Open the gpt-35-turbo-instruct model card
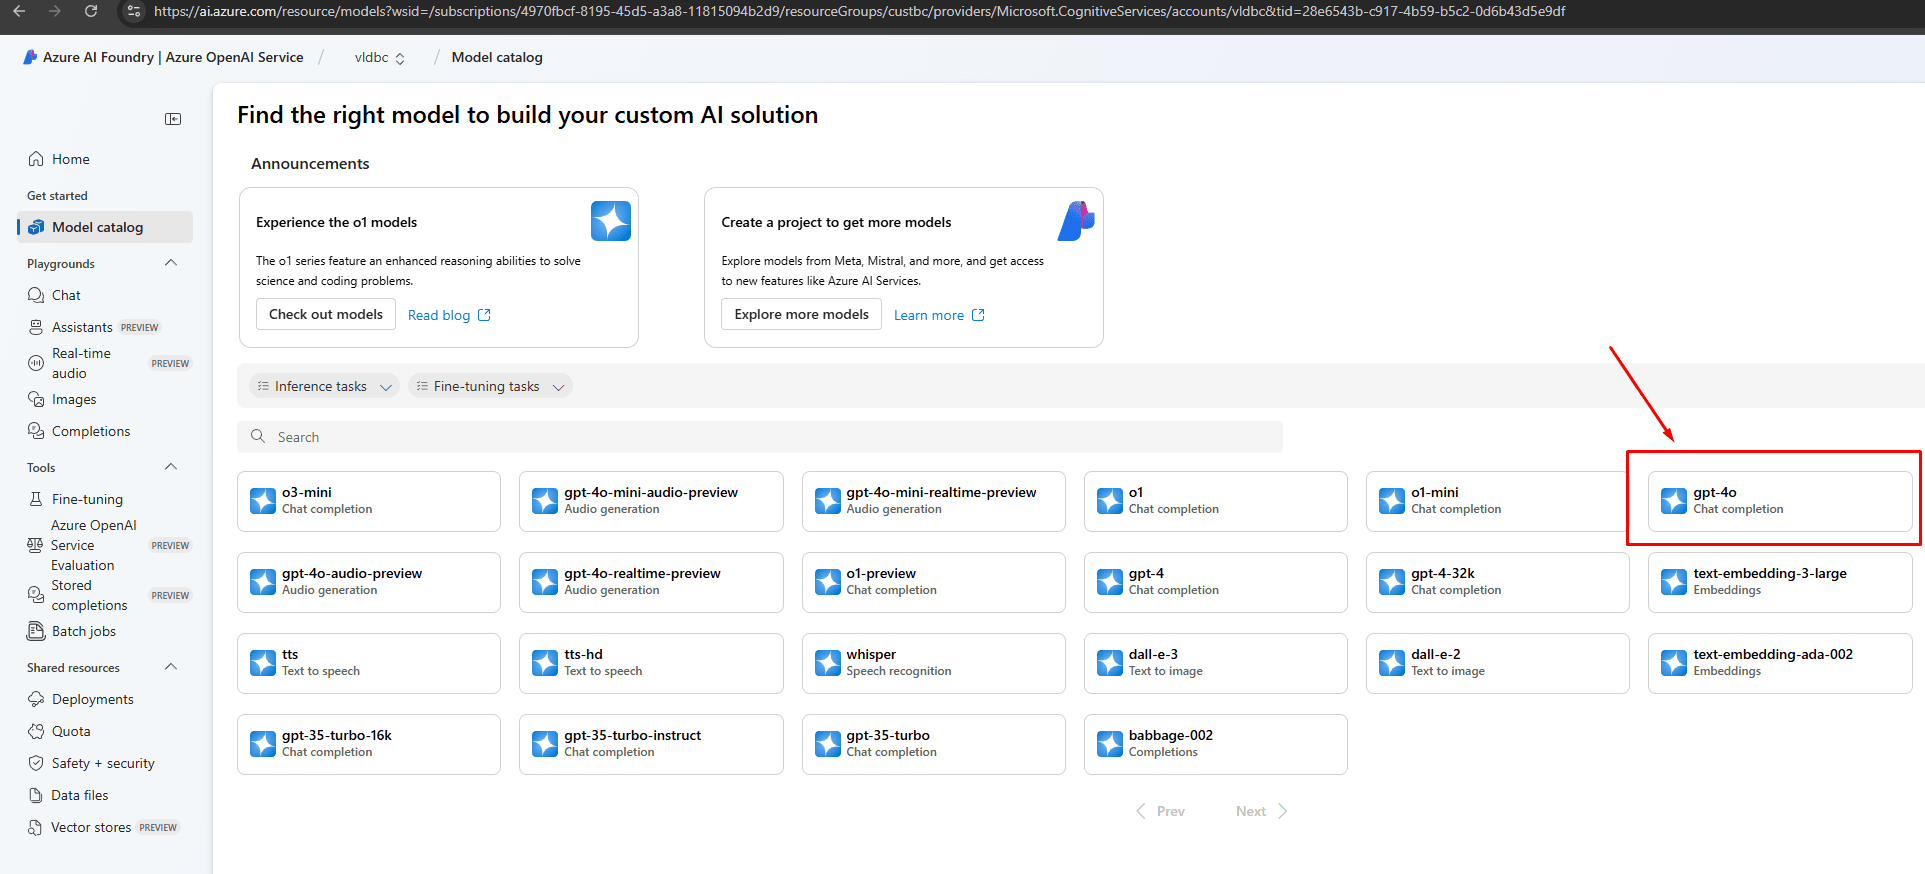Image resolution: width=1925 pixels, height=874 pixels. coord(651,744)
